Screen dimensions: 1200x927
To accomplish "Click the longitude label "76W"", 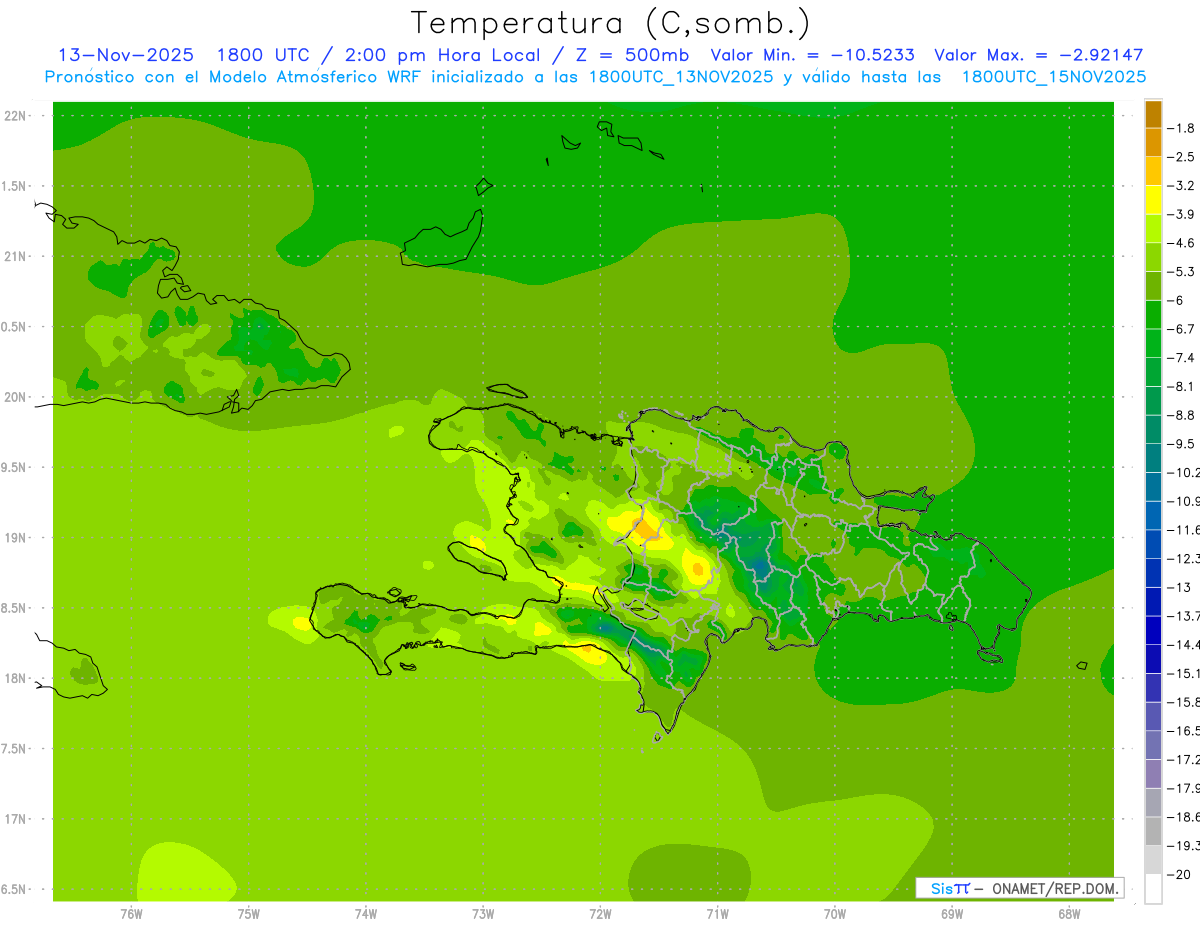I will (x=131, y=913).
